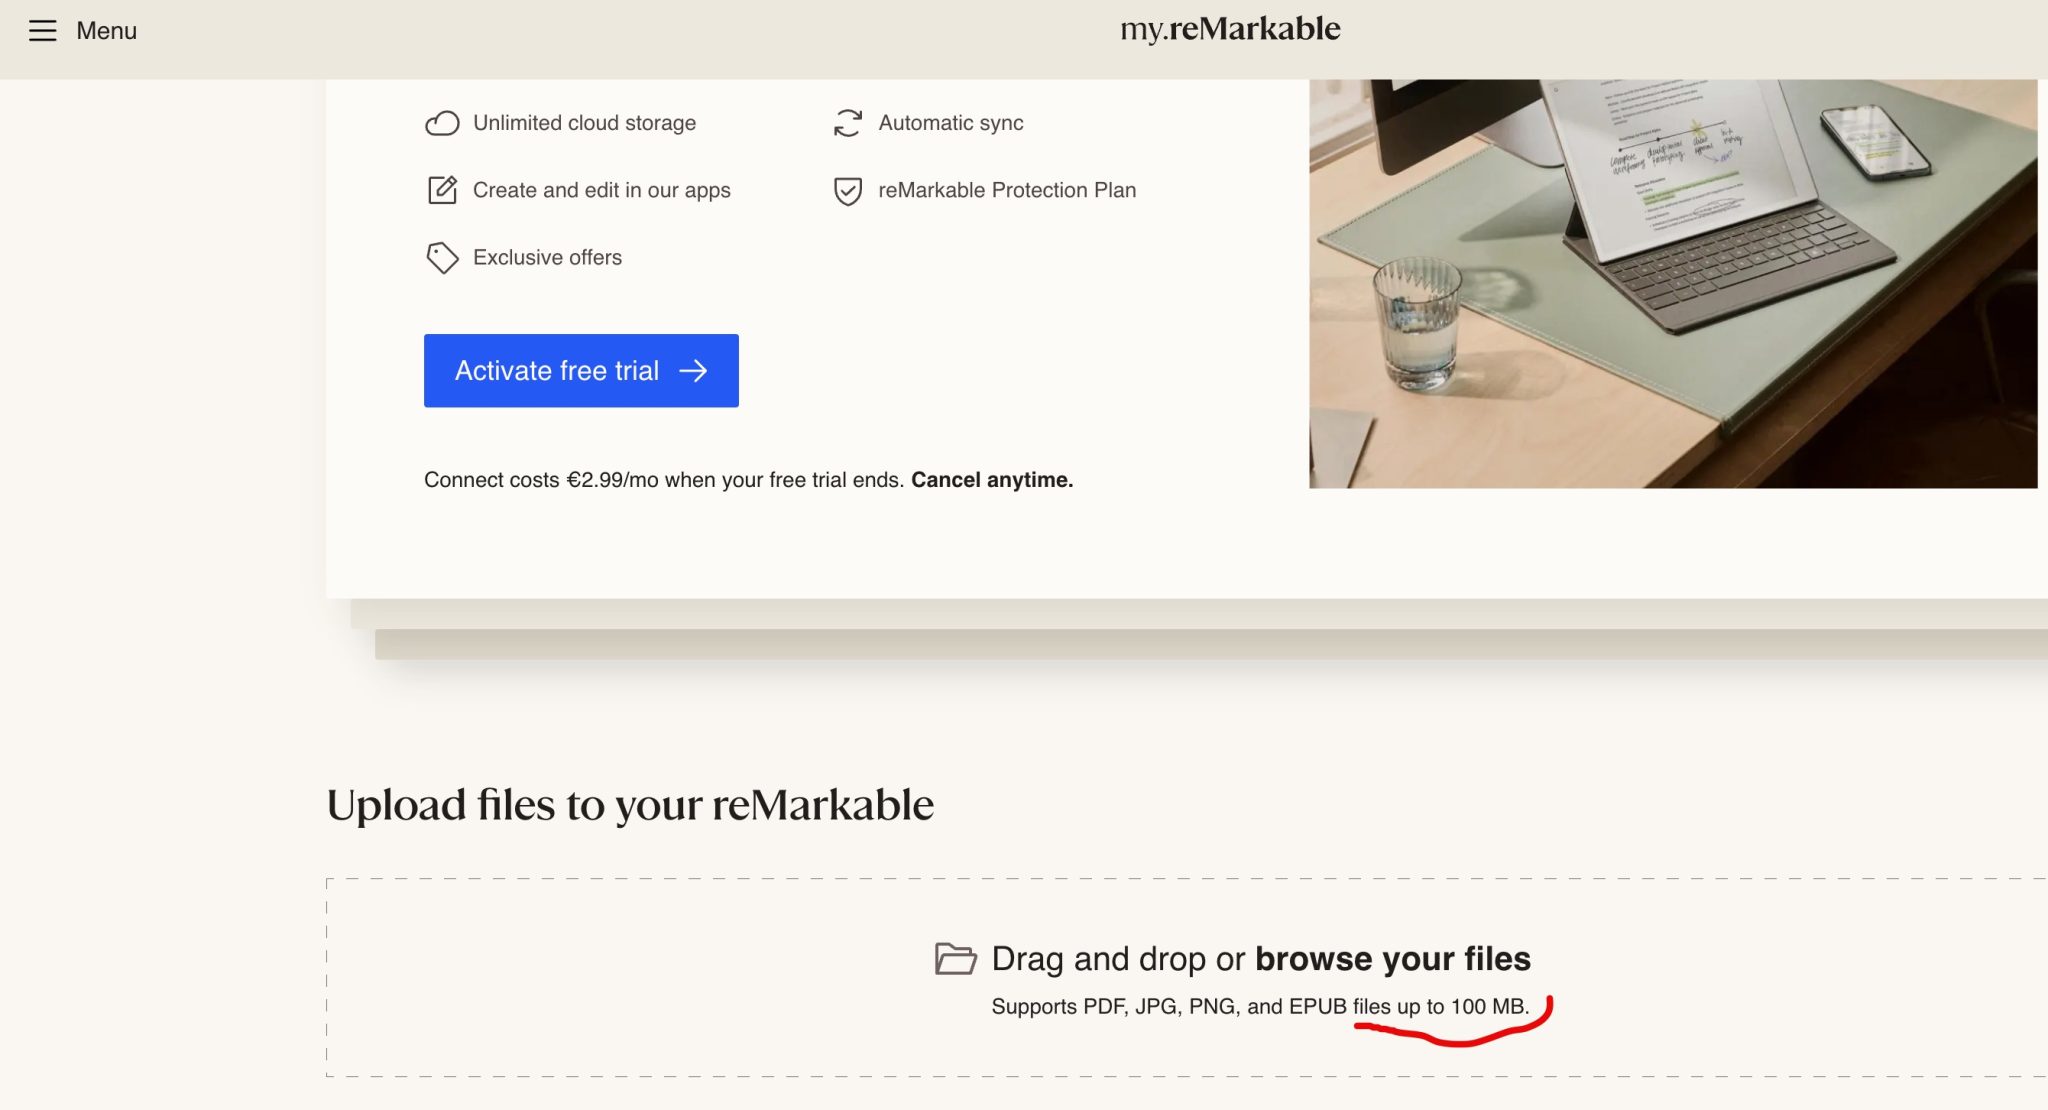Click the Upload files to your reMarkable heading
This screenshot has width=2048, height=1110.
(631, 802)
